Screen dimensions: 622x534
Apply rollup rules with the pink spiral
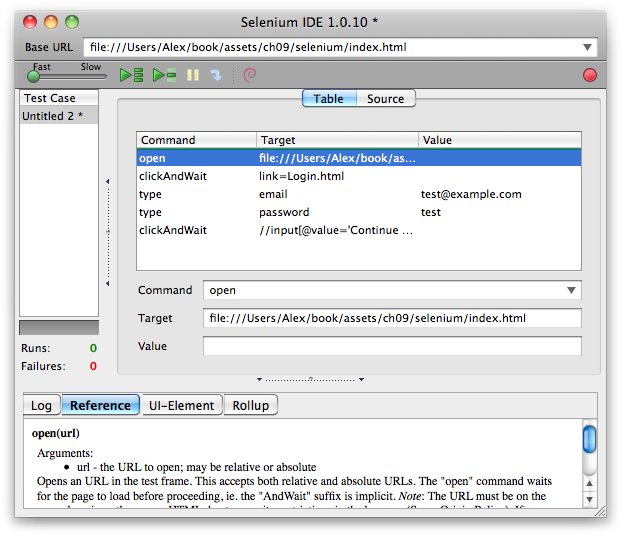[250, 75]
